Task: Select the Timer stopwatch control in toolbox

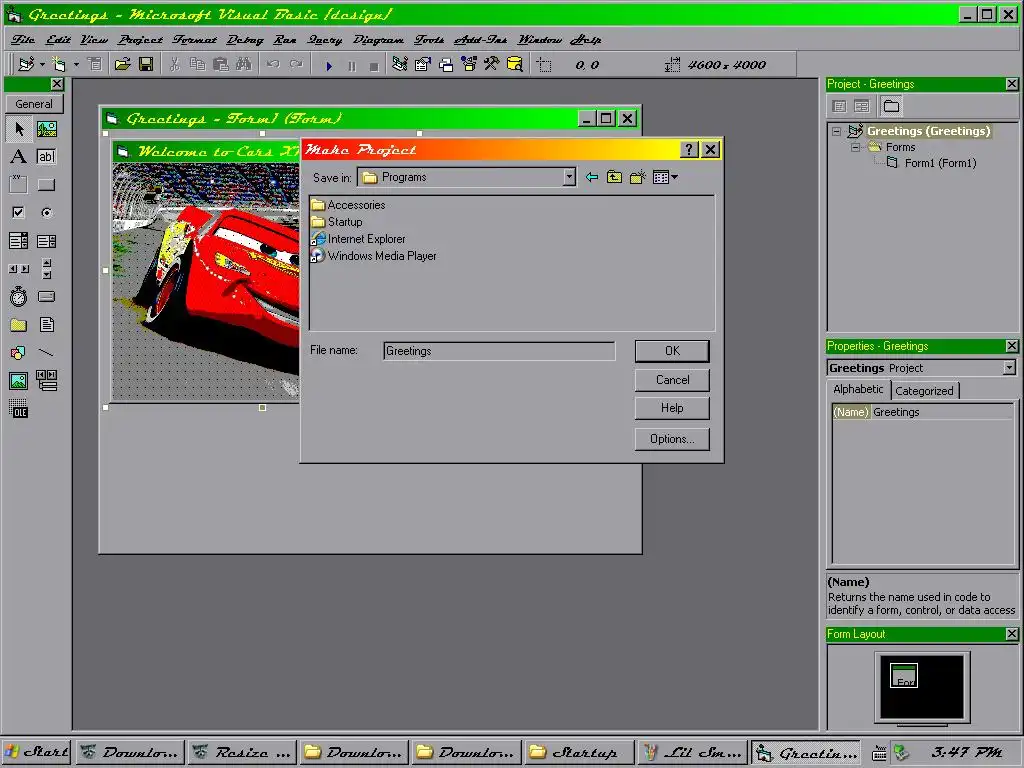Action: [x=19, y=296]
